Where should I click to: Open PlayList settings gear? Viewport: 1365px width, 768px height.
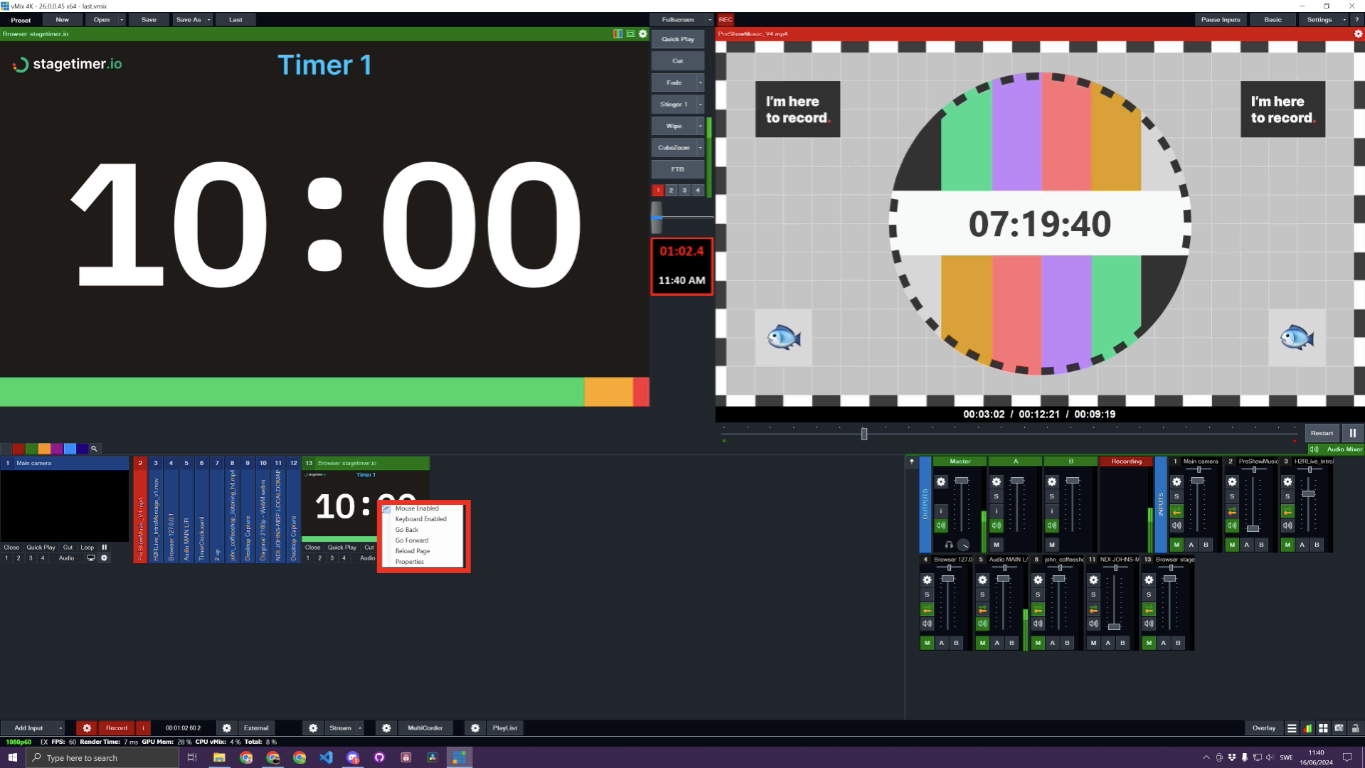tap(475, 728)
